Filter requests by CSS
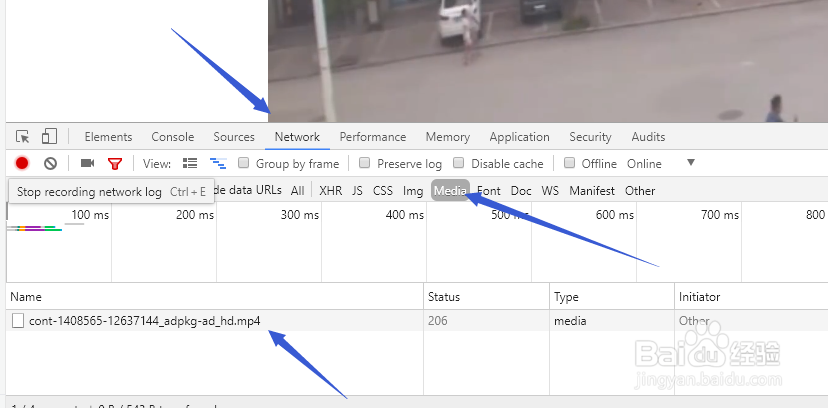This screenshot has height=408, width=828. [x=383, y=191]
